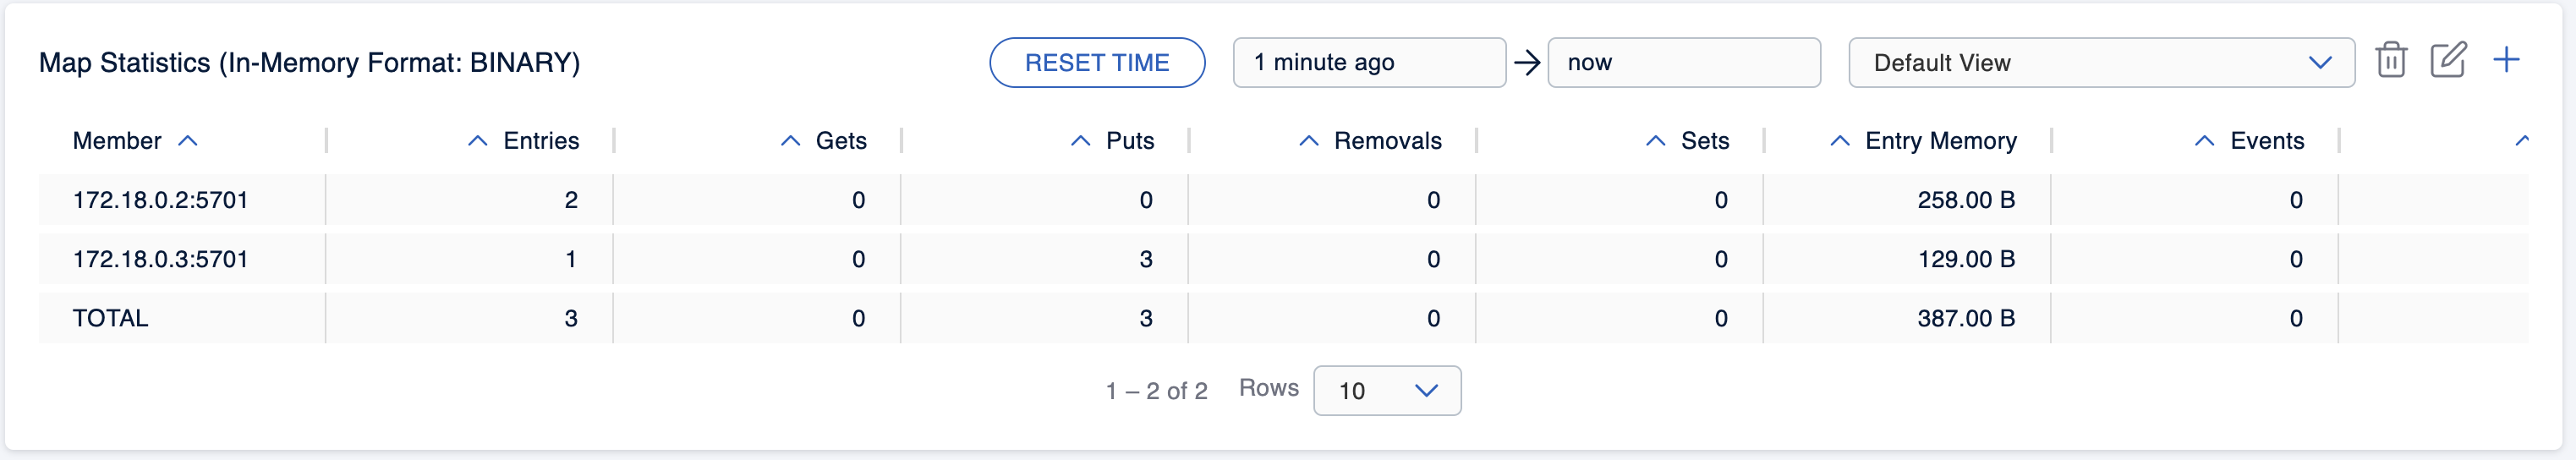Select member row 172.18.0.2:5701
This screenshot has height=460, width=2576.
(x=160, y=200)
